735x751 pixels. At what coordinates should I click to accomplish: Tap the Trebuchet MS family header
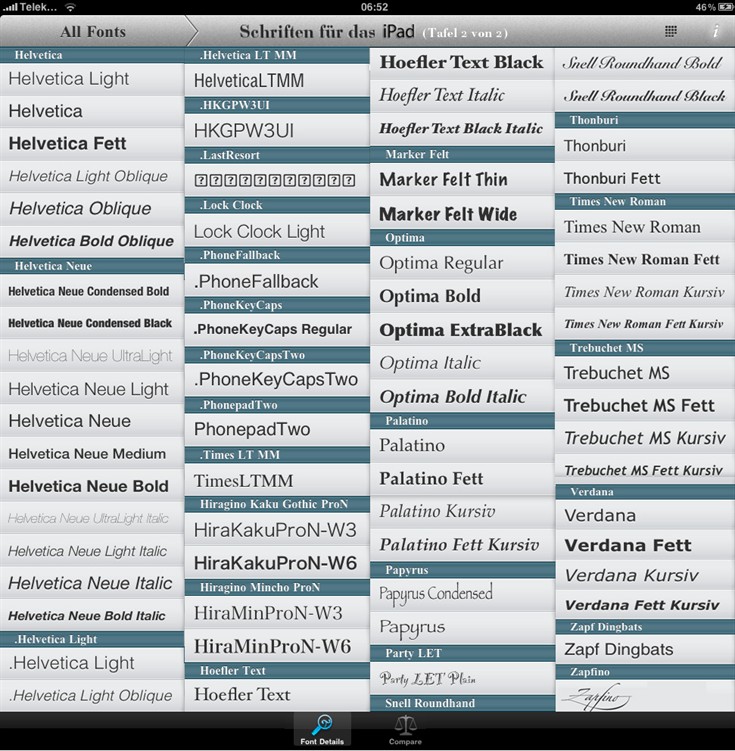(x=645, y=348)
